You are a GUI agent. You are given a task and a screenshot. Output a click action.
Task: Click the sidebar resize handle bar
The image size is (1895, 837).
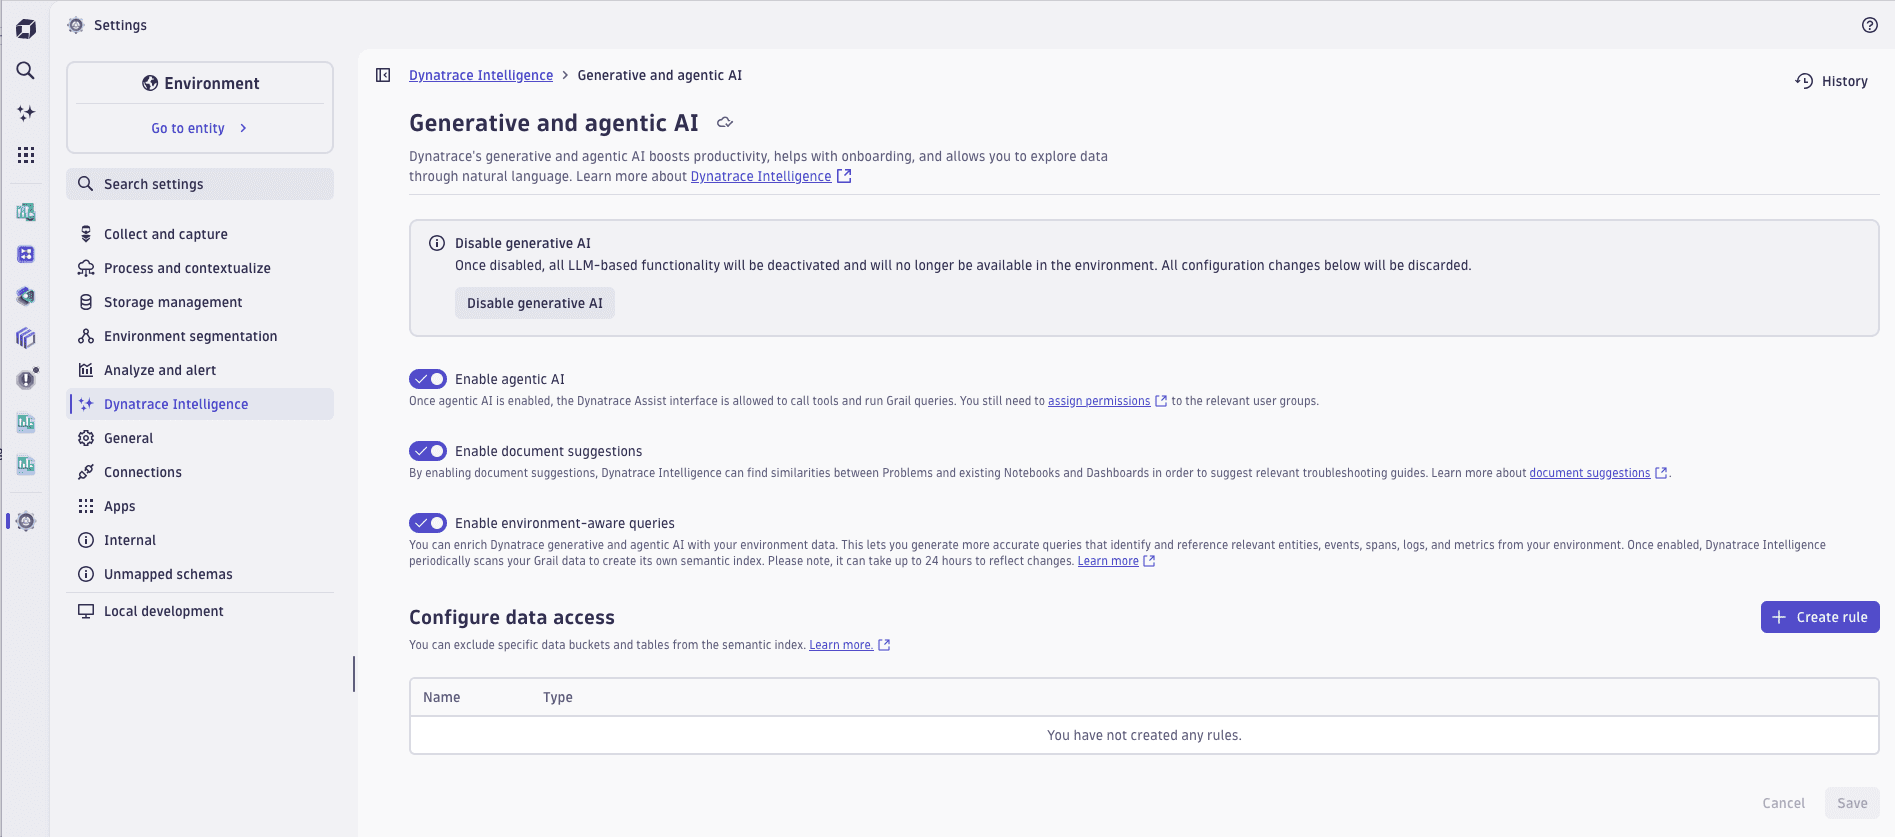[354, 673]
